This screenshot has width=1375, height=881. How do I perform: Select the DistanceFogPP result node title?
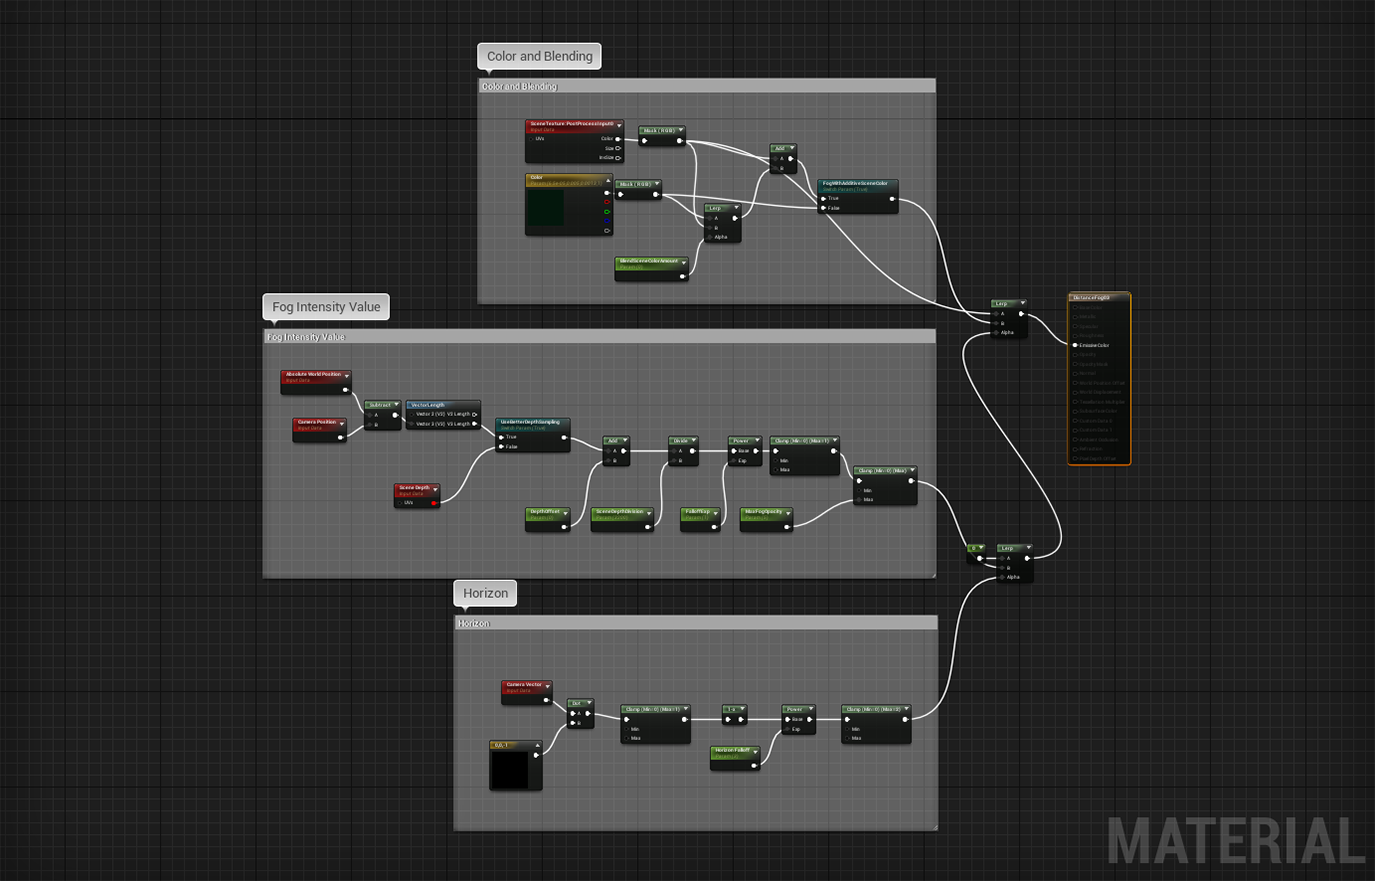[1091, 297]
